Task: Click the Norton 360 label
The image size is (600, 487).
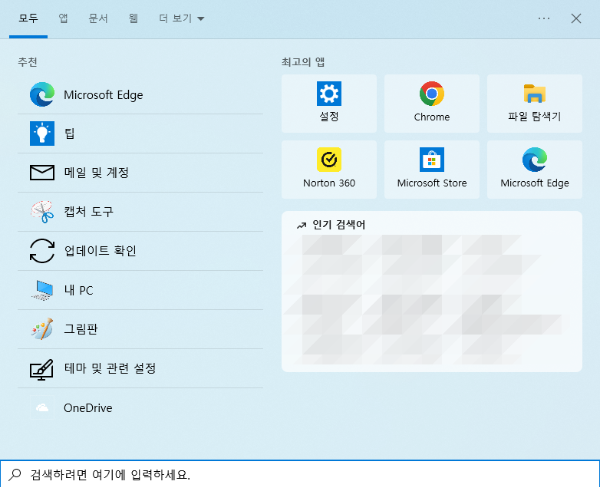Action: point(329,183)
